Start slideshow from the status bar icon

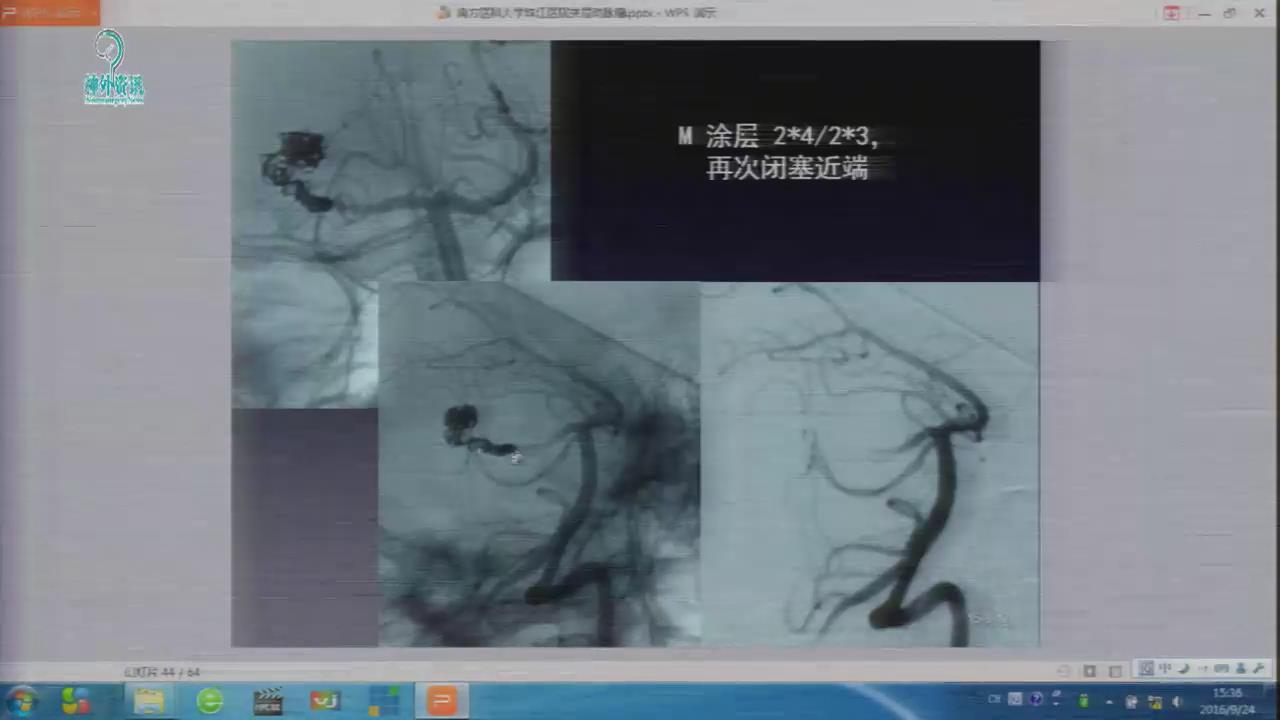[1117, 671]
